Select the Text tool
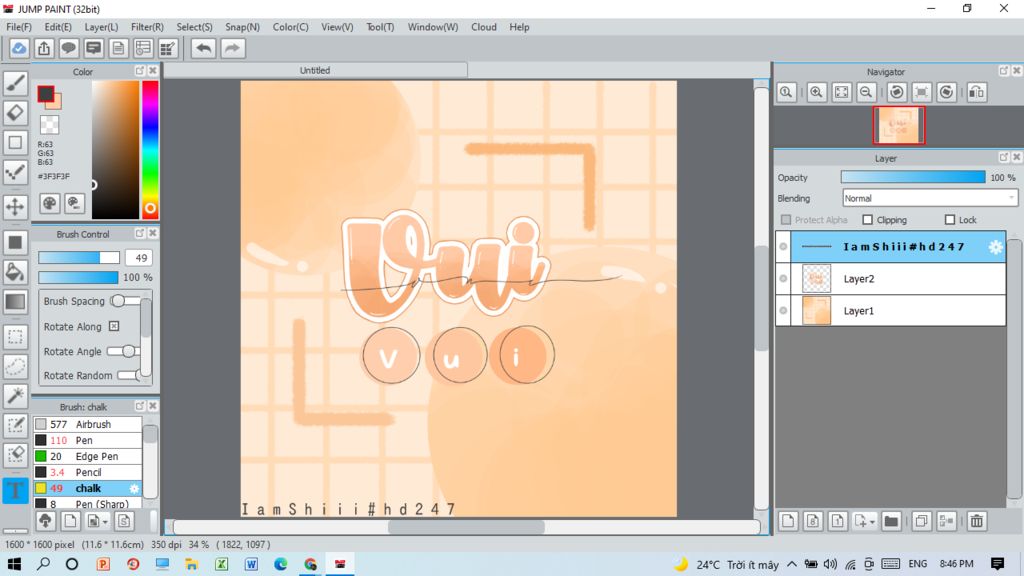The width and height of the screenshot is (1024, 576). tap(15, 490)
